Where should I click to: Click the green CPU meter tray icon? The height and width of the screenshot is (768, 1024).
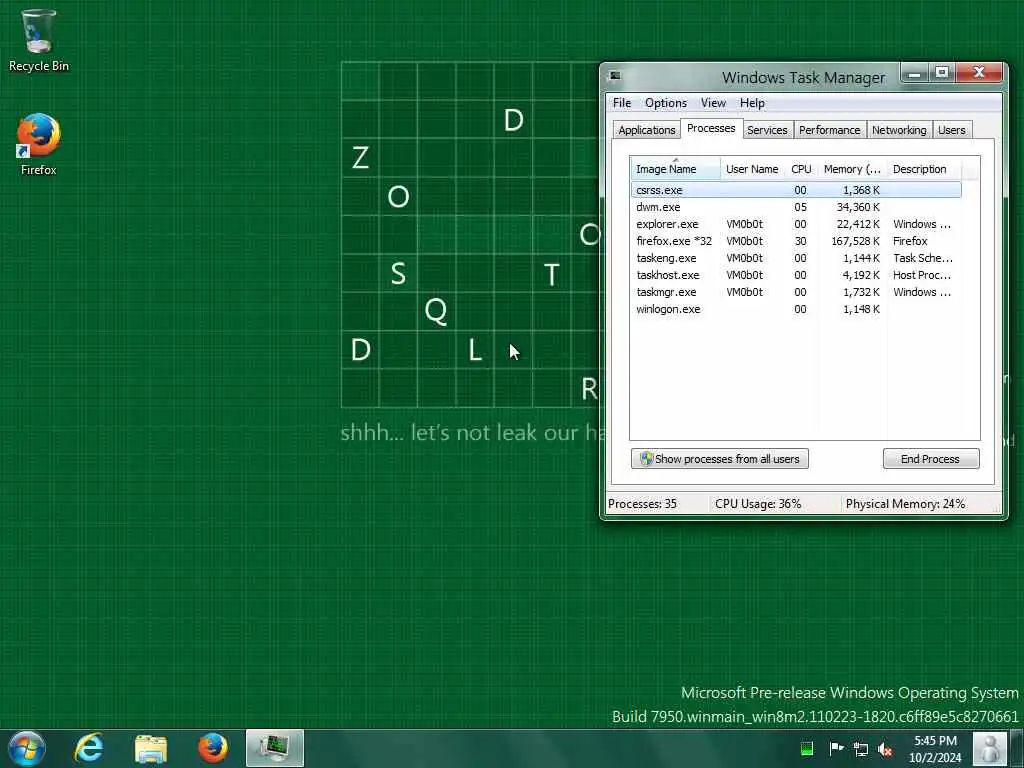click(x=807, y=748)
